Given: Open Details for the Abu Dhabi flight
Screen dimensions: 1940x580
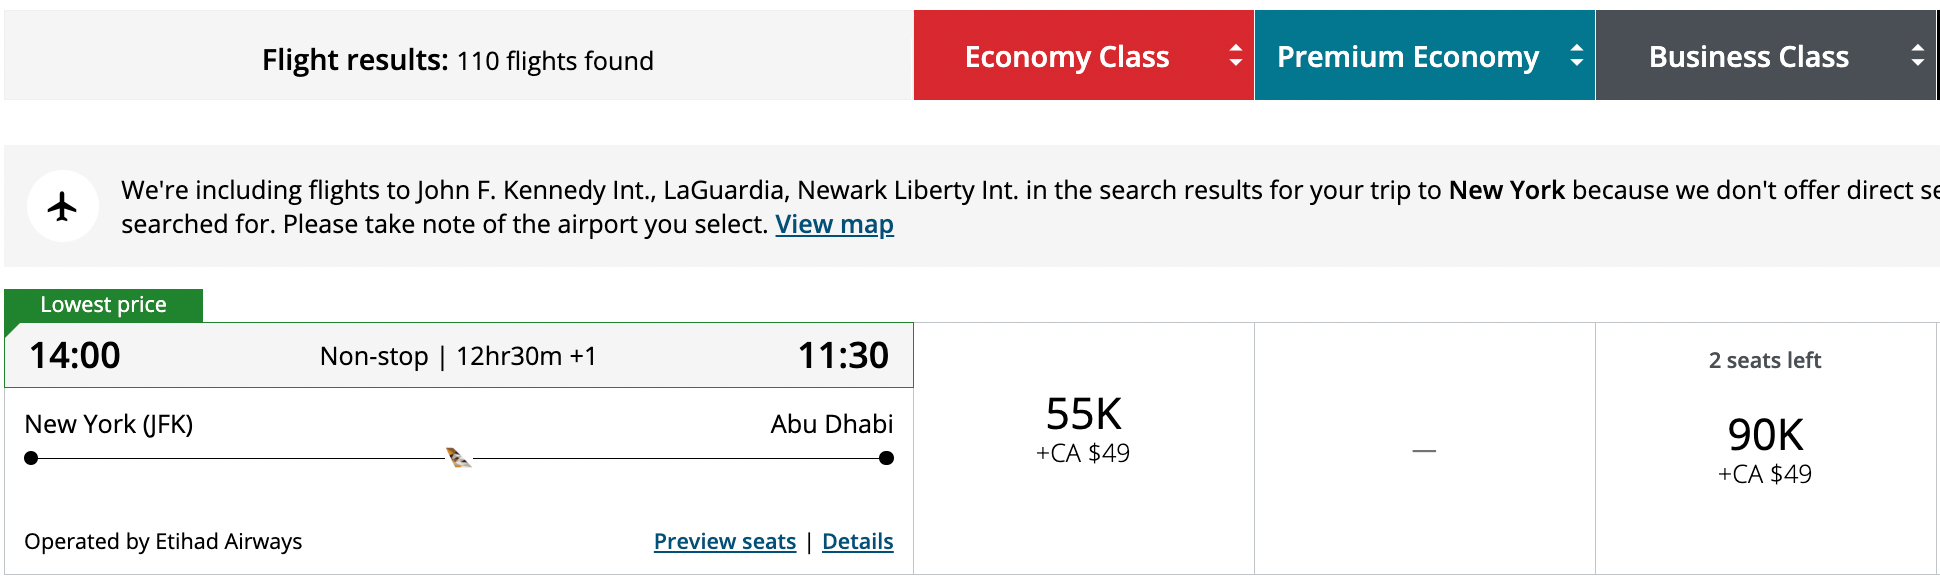Looking at the screenshot, I should (x=857, y=541).
